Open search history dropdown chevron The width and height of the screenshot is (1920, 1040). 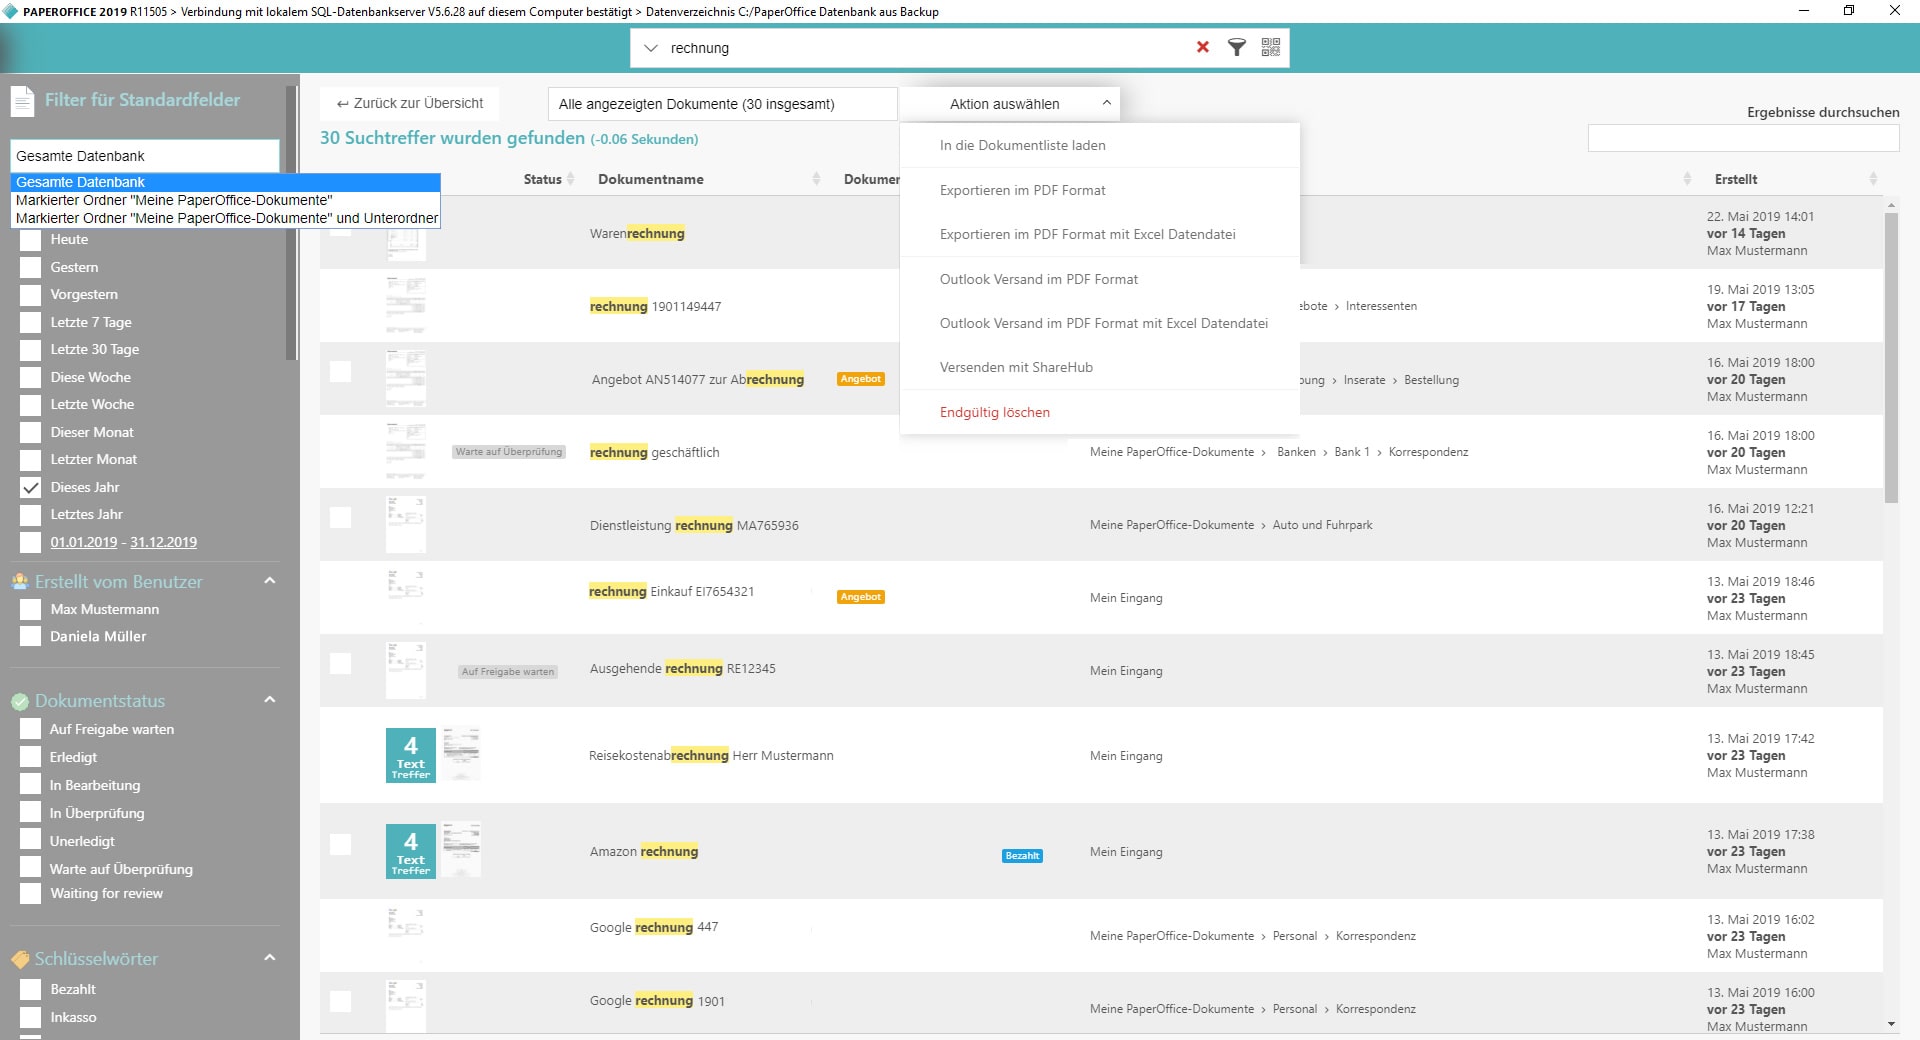point(651,48)
